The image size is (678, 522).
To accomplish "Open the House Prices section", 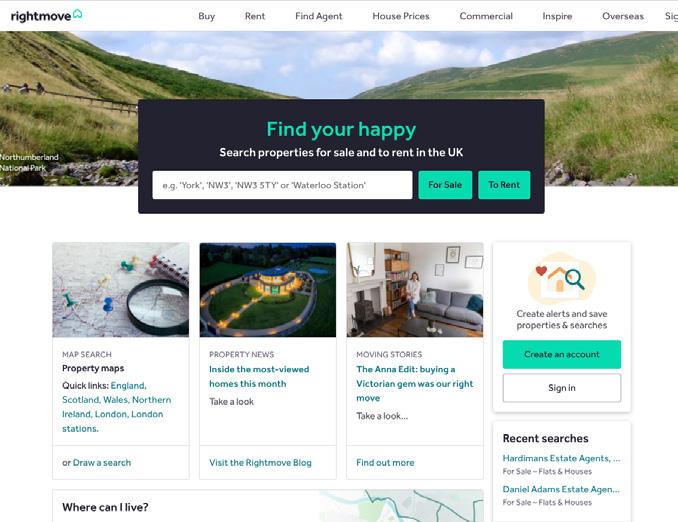I will 401,16.
